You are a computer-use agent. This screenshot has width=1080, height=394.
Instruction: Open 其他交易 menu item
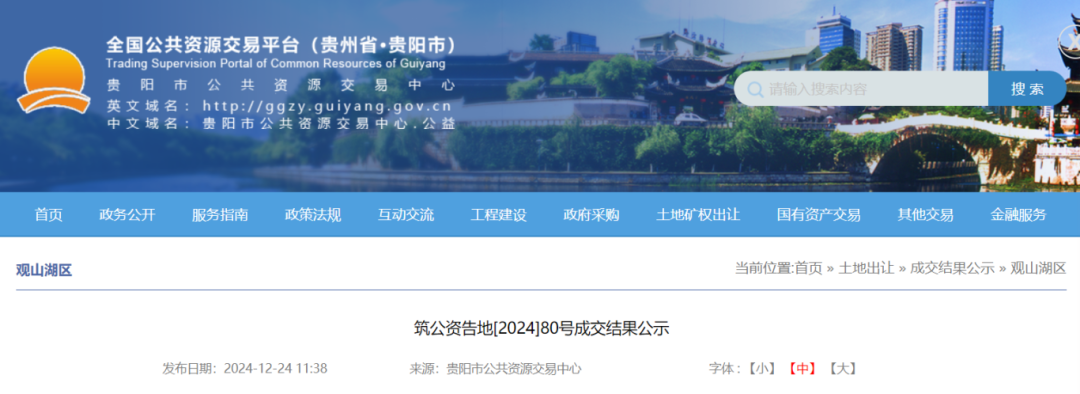[926, 215]
